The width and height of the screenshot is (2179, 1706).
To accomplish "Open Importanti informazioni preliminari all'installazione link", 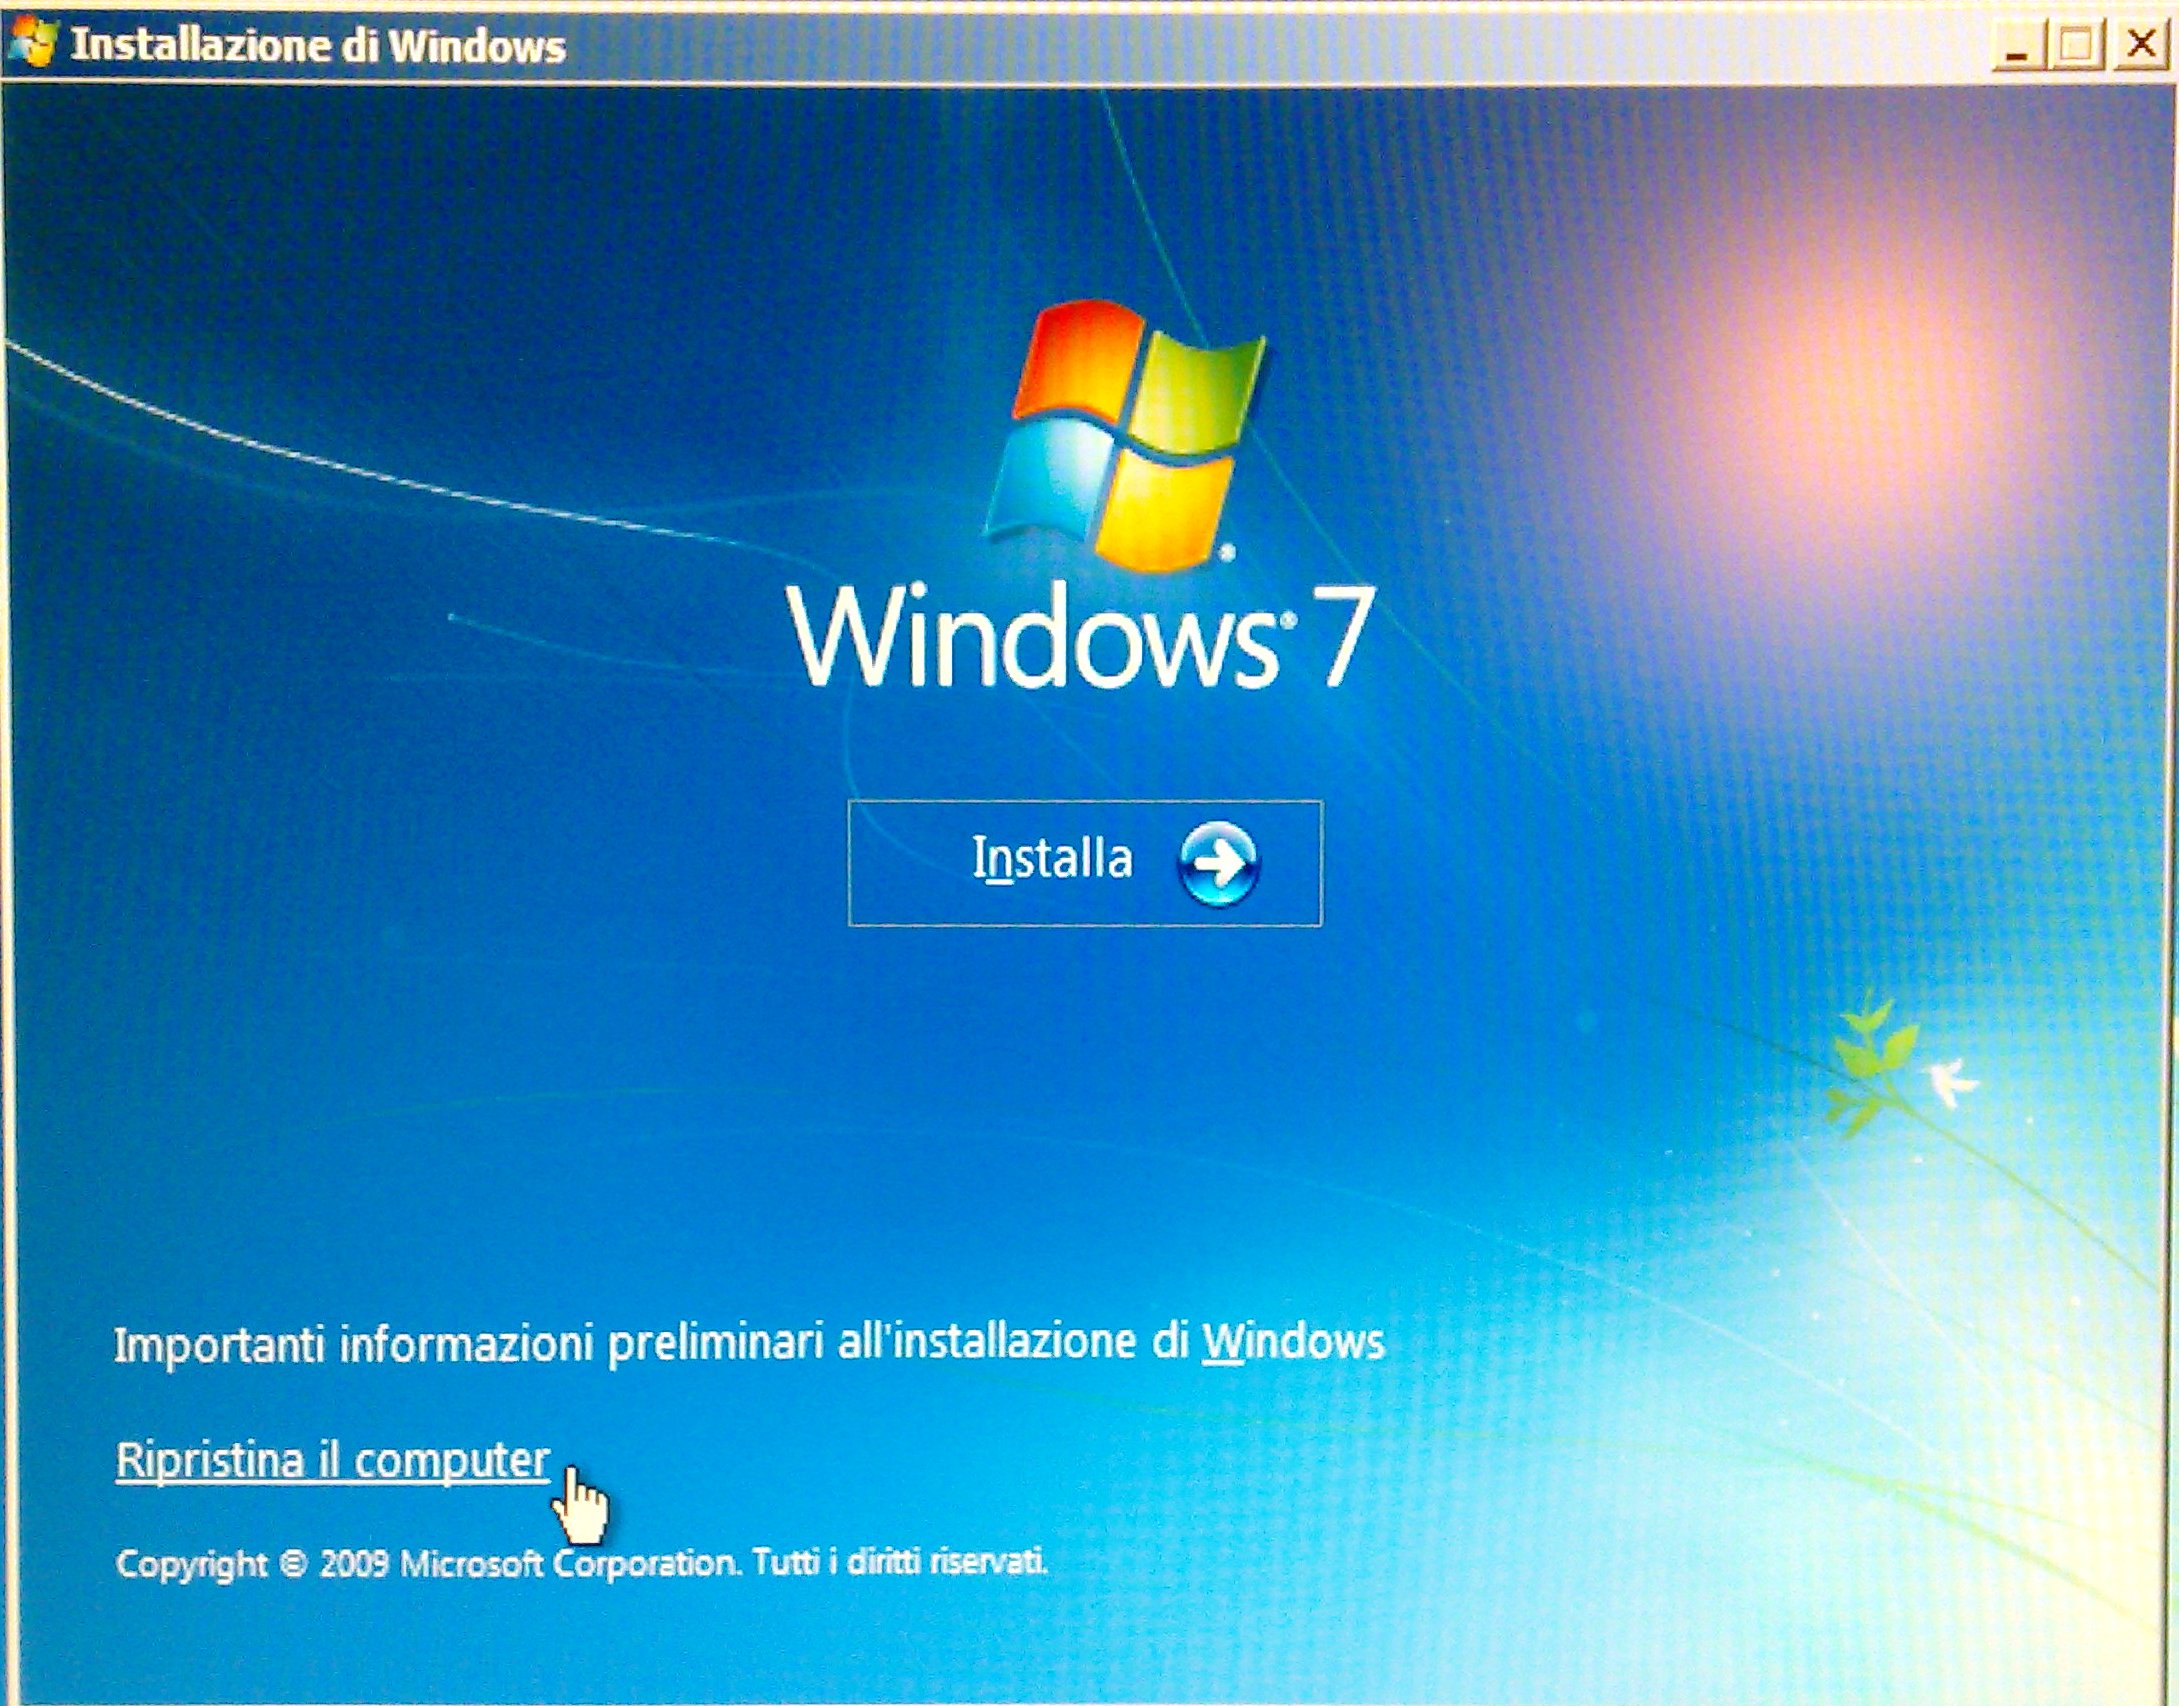I will point(748,1343).
